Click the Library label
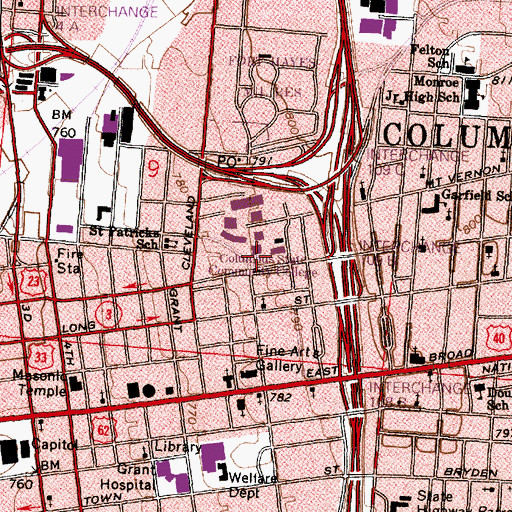 177,447
